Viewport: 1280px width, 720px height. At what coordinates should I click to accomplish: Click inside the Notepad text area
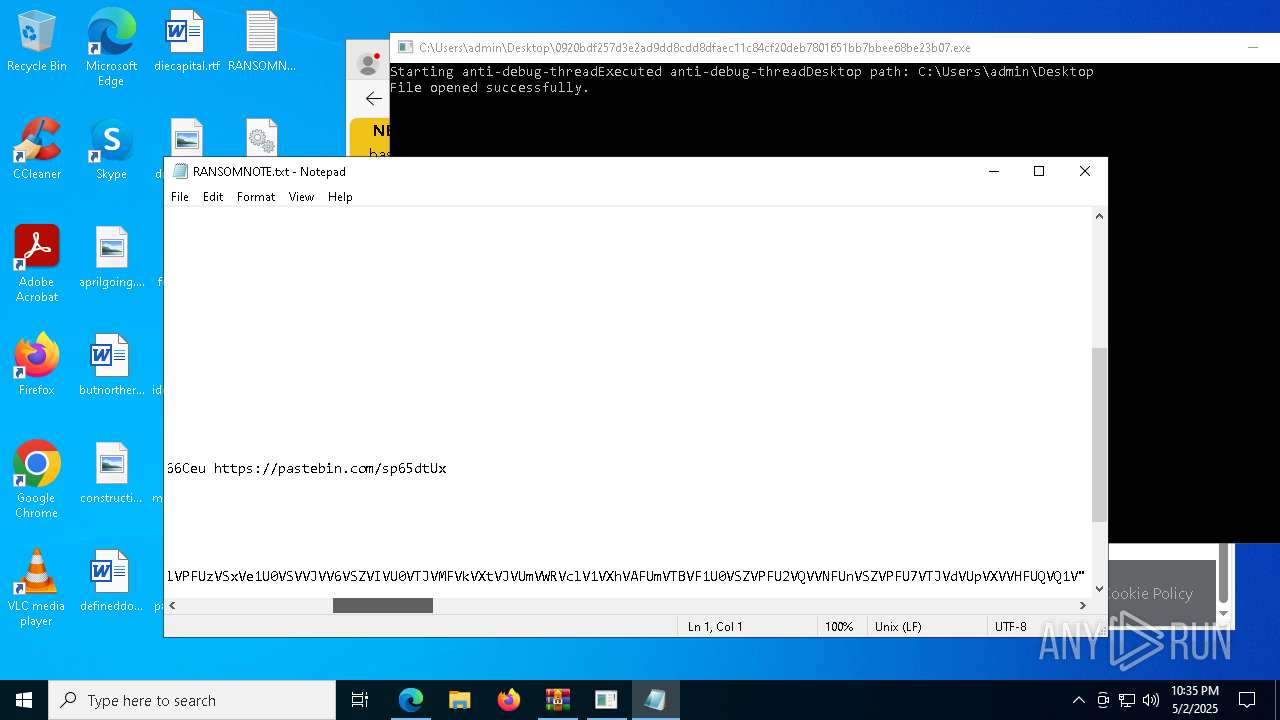tap(628, 402)
